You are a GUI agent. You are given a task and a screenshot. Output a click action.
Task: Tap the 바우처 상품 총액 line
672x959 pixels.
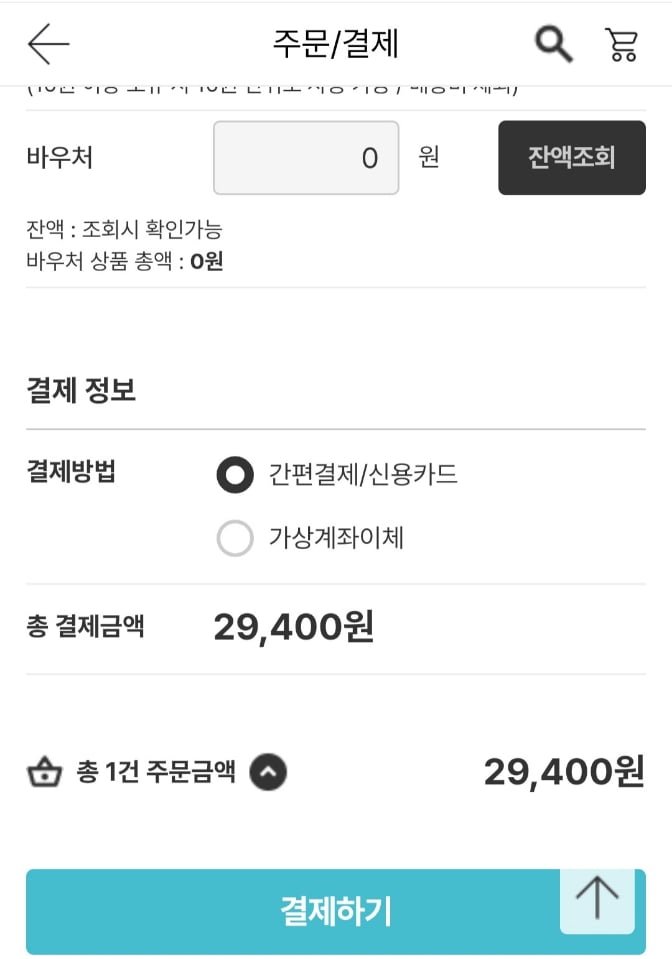coord(125,262)
